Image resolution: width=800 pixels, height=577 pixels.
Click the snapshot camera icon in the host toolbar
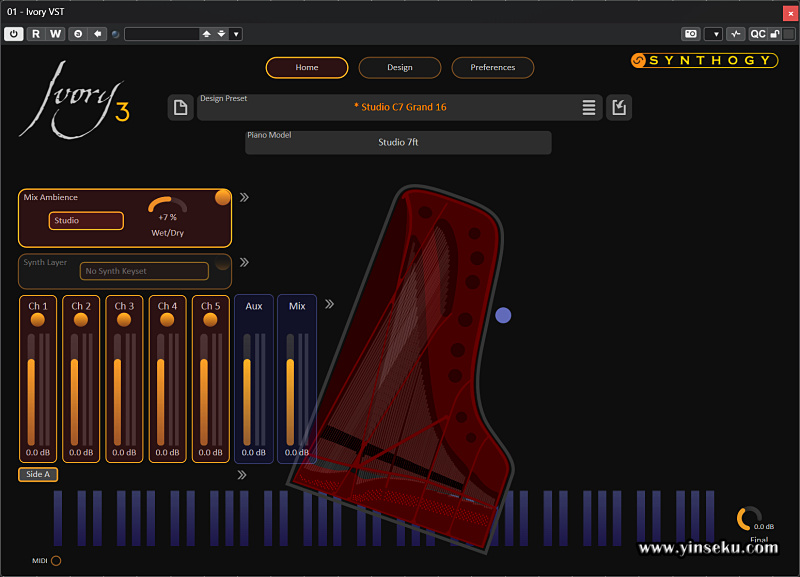tap(691, 34)
